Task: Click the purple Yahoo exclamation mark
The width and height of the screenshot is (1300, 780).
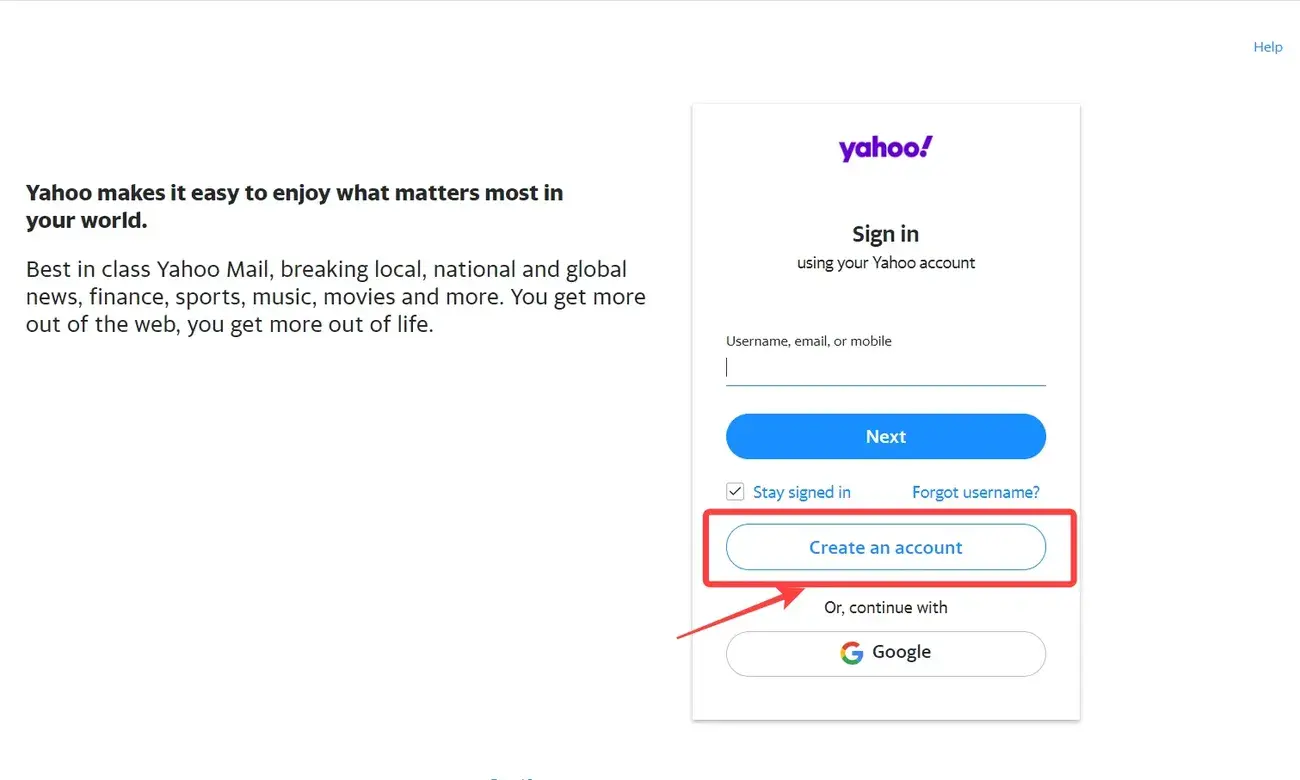Action: point(926,147)
